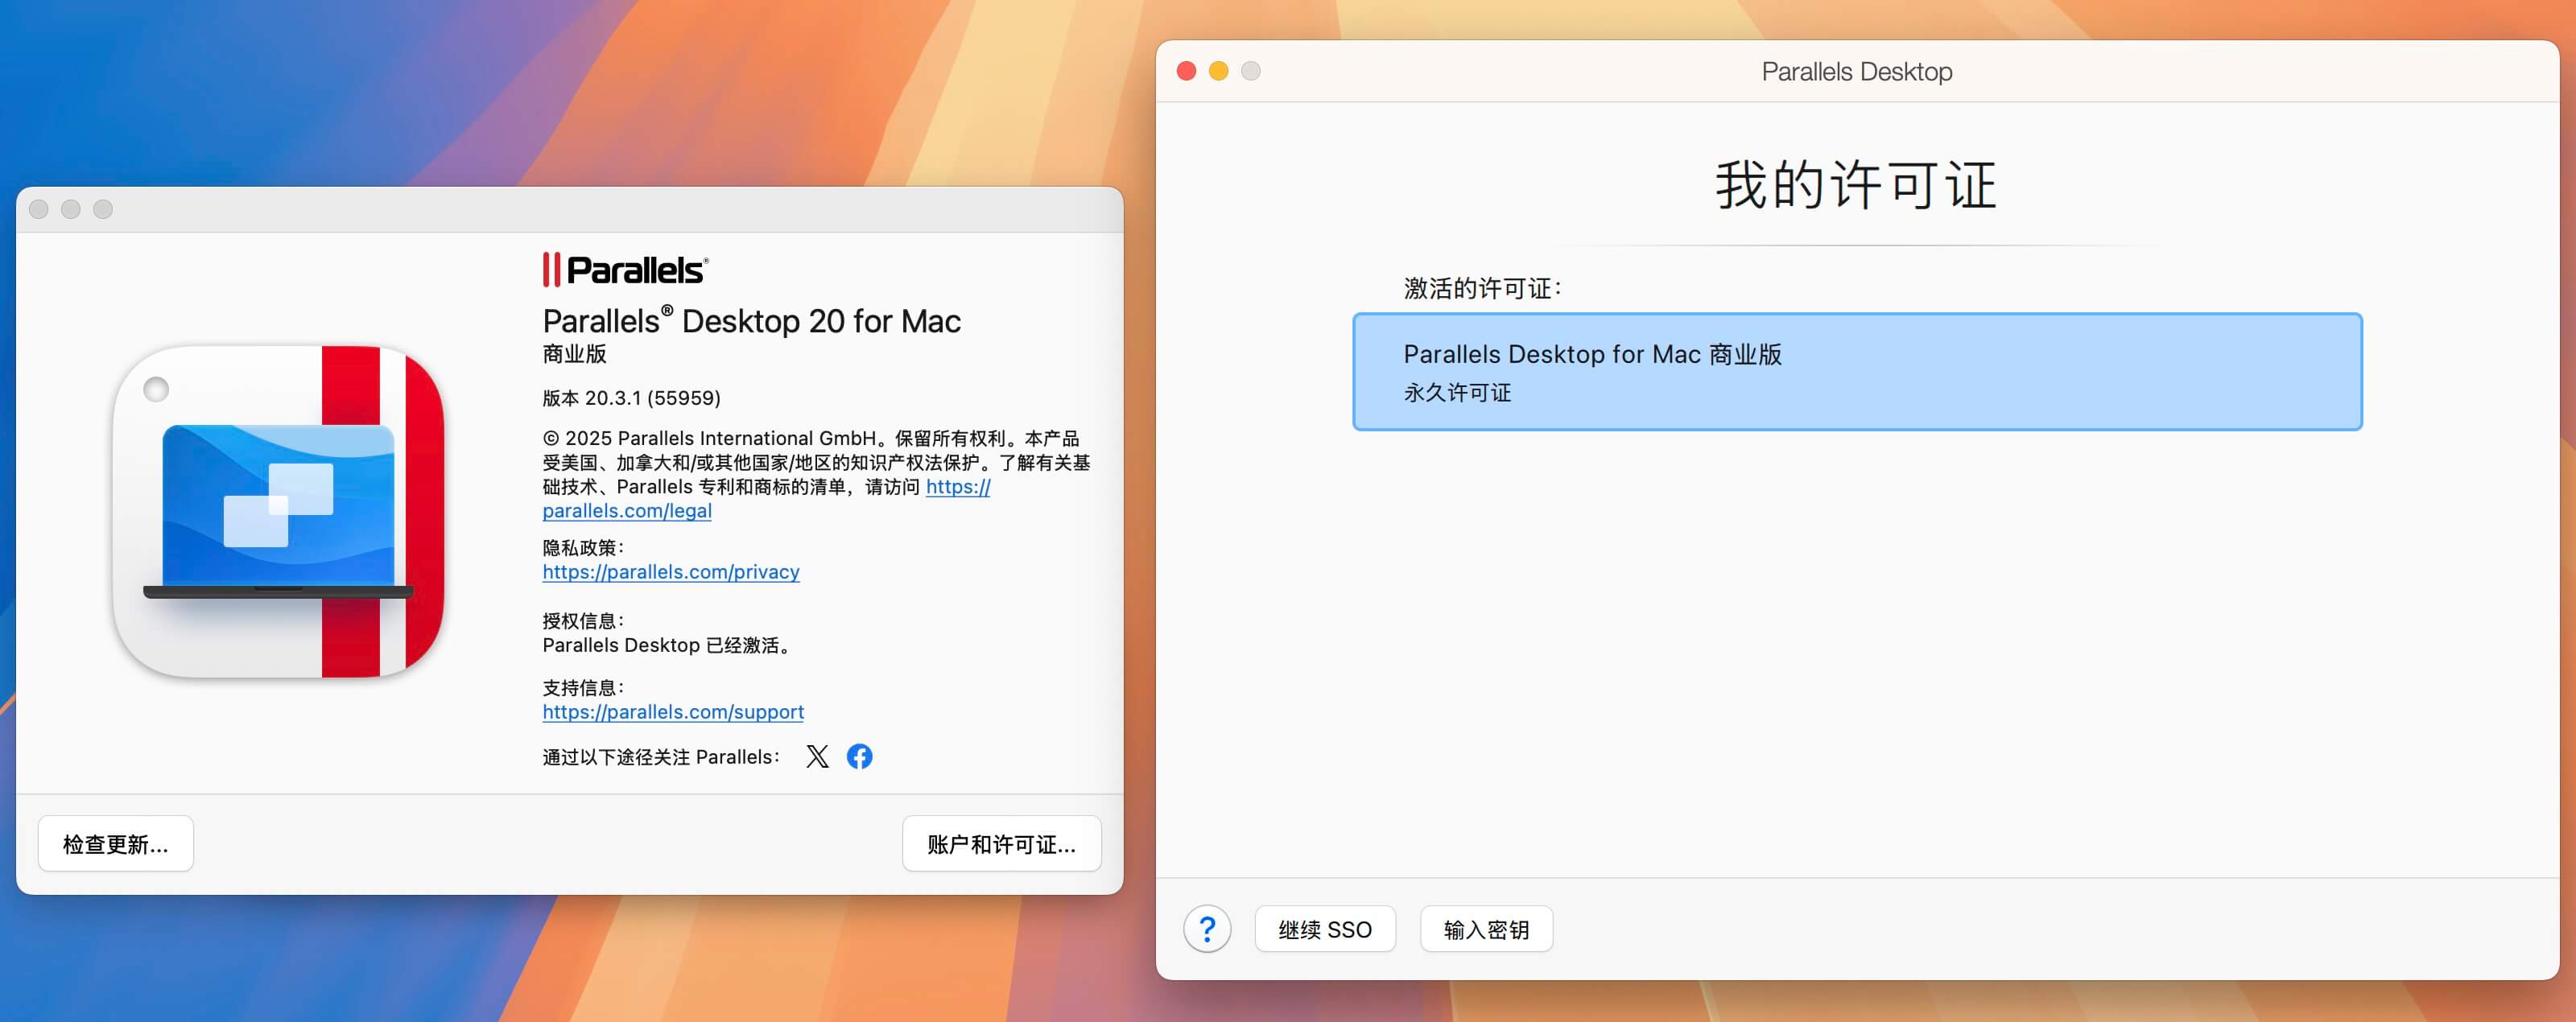Click 检查更新... button

[116, 844]
